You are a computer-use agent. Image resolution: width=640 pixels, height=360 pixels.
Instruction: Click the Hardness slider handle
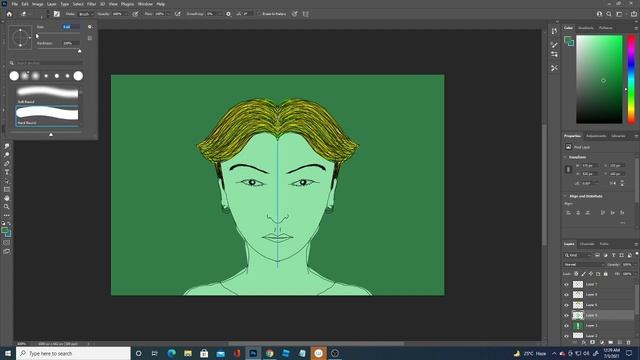click(80, 51)
